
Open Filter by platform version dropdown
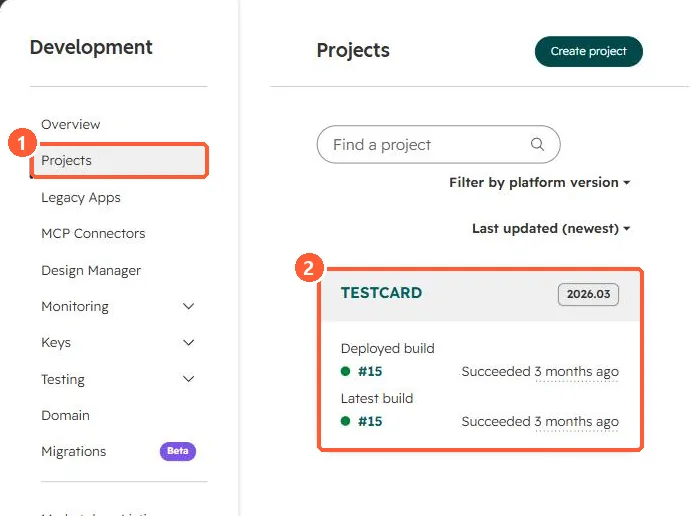coord(540,183)
